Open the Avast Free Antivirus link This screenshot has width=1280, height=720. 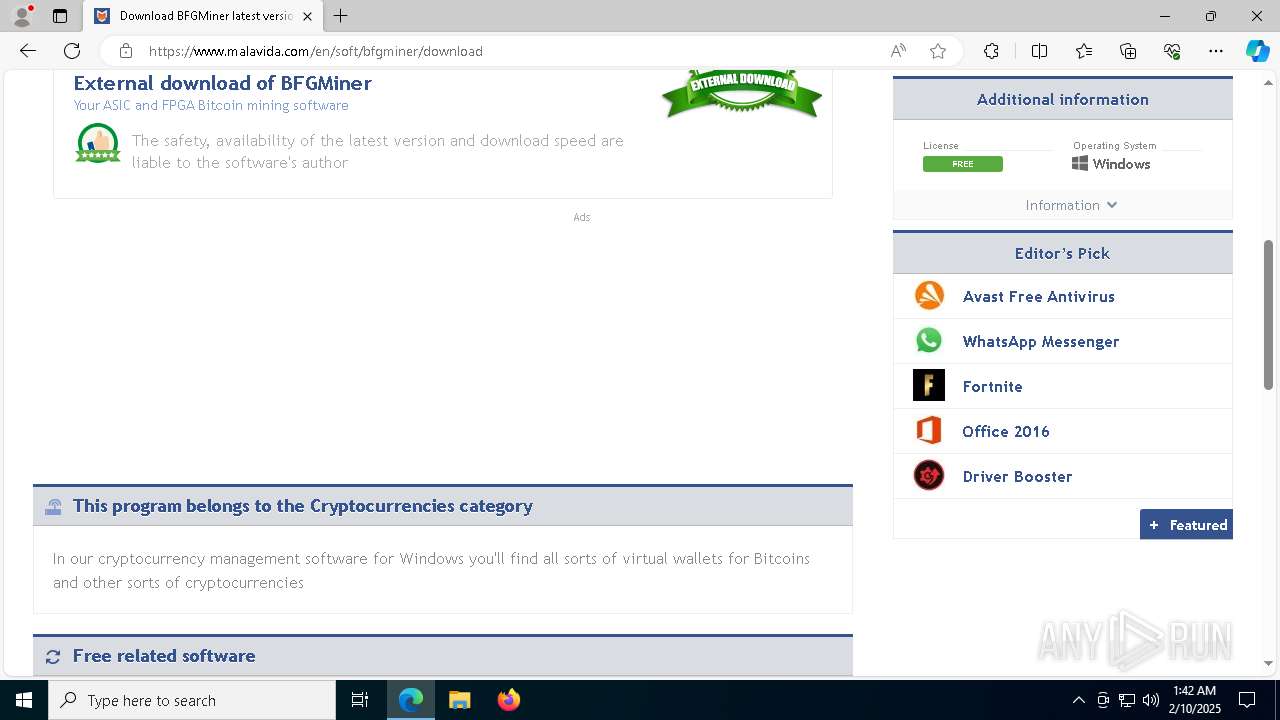click(x=1038, y=296)
